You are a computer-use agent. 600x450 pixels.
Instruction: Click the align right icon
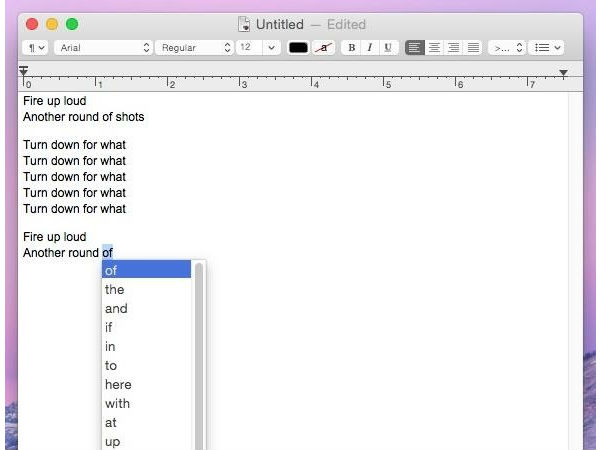click(453, 47)
